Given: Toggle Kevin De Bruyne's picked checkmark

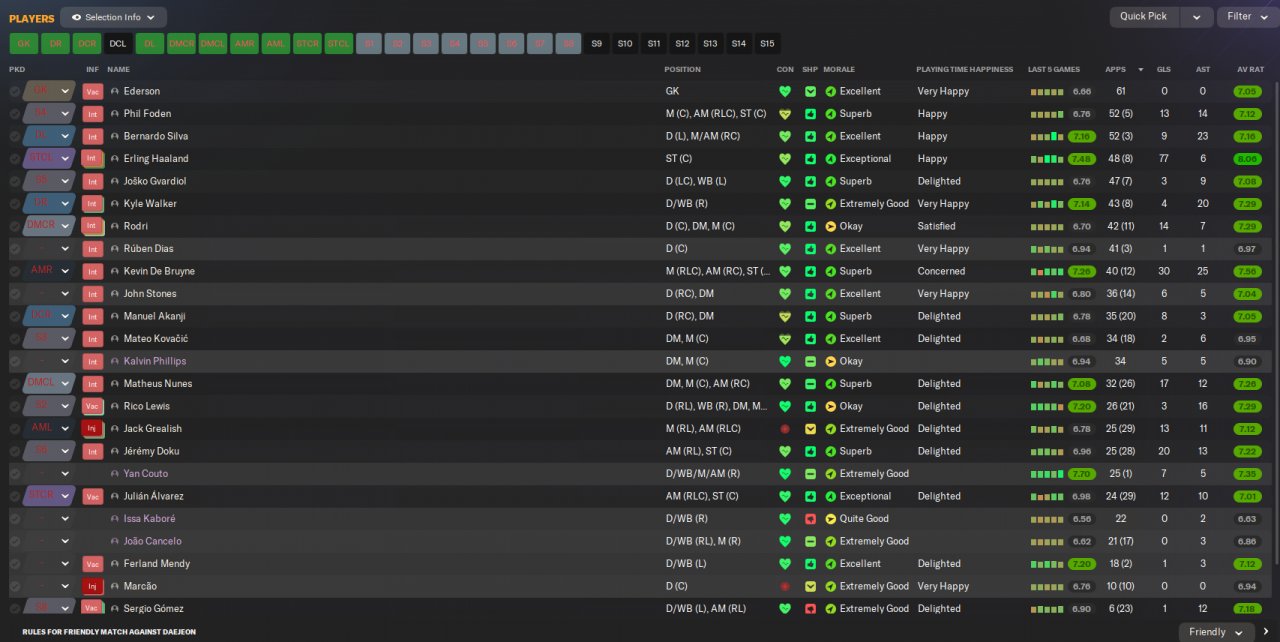Looking at the screenshot, I should [15, 271].
